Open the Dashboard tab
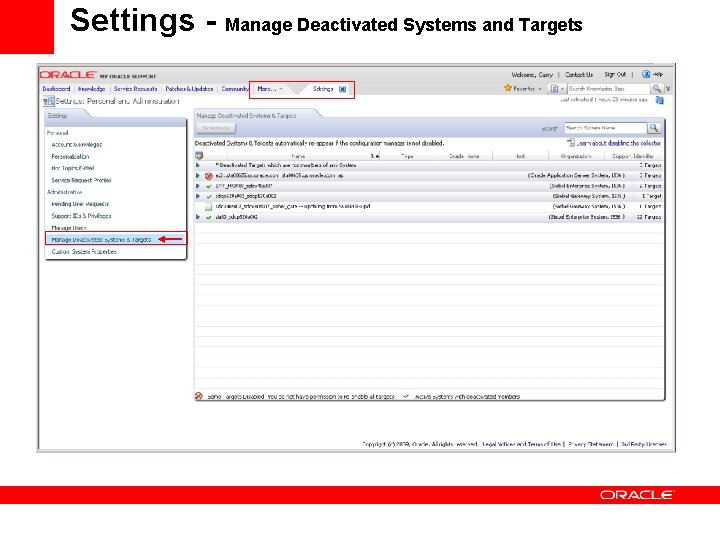The width and height of the screenshot is (720, 540). coord(56,89)
